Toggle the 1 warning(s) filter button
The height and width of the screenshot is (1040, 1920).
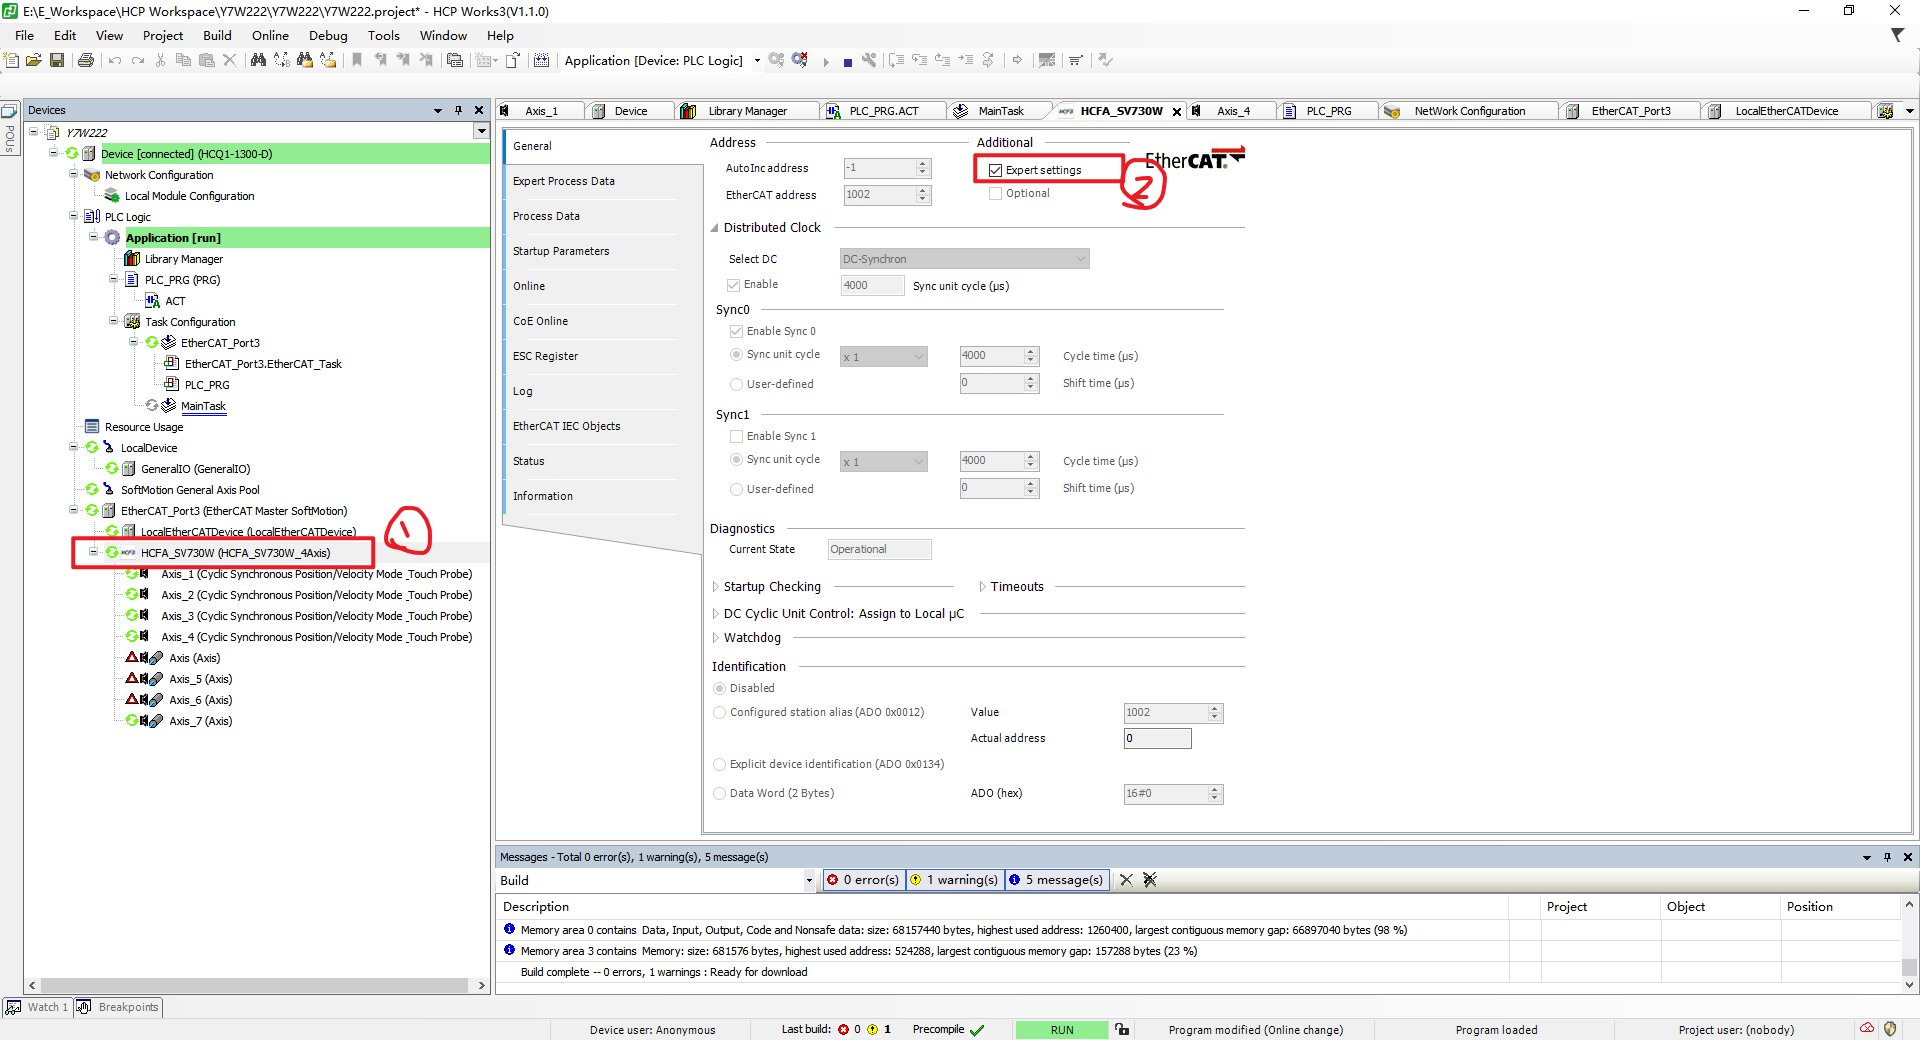(x=955, y=880)
